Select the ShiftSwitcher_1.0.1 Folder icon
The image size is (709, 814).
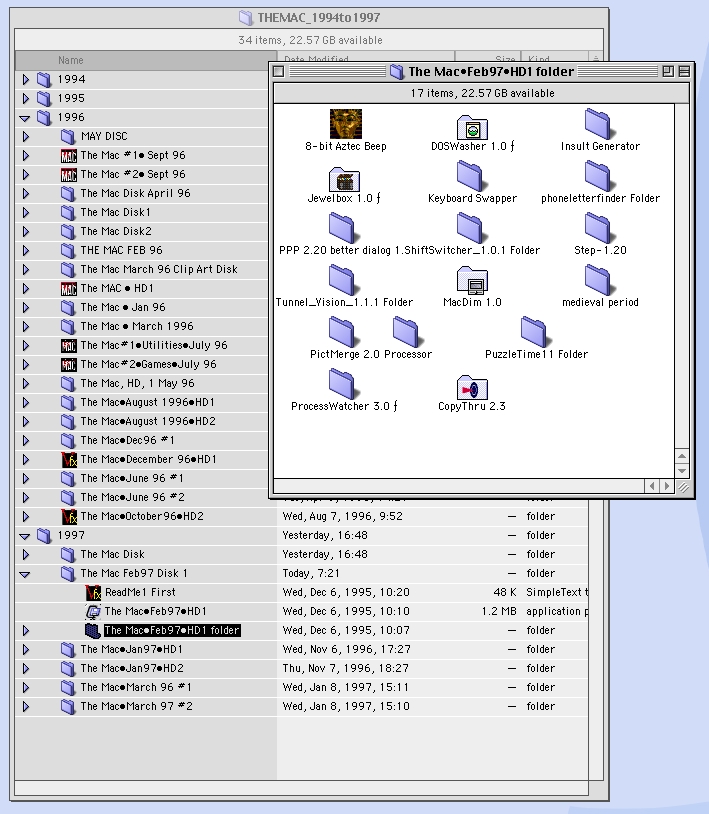[x=470, y=227]
